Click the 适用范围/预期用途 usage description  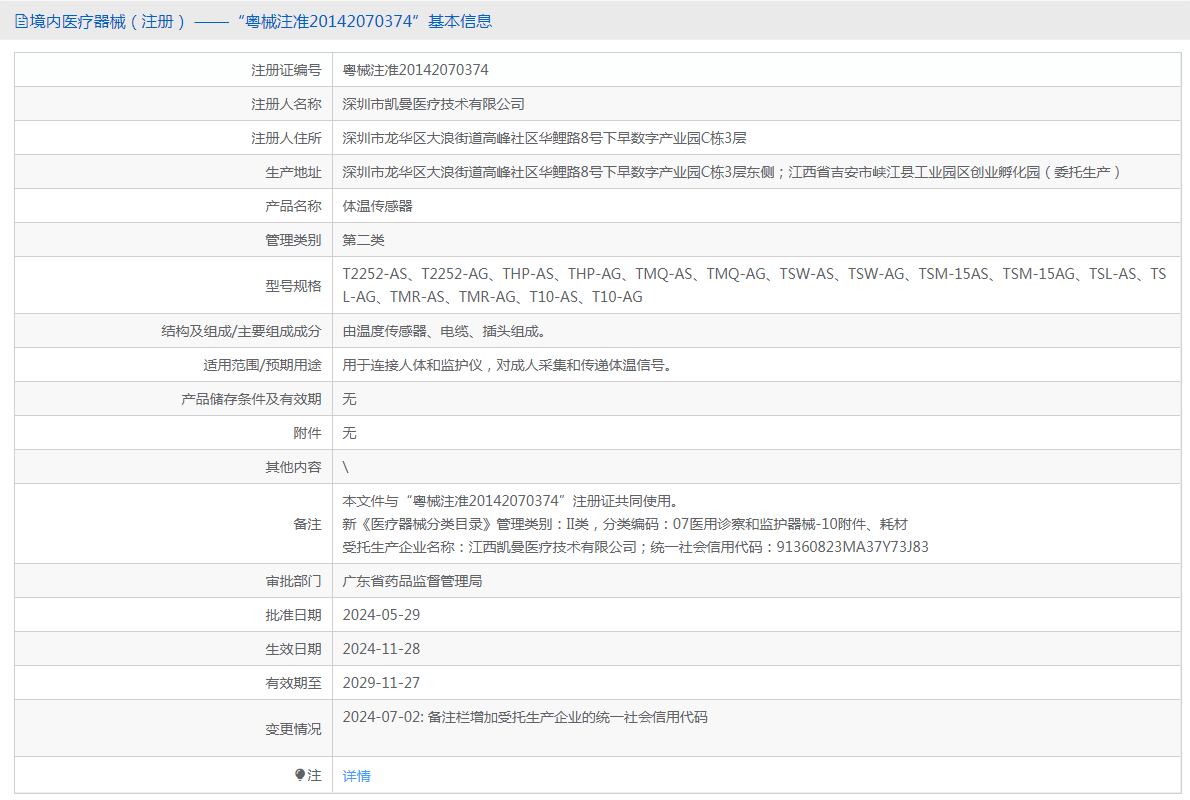[507, 365]
